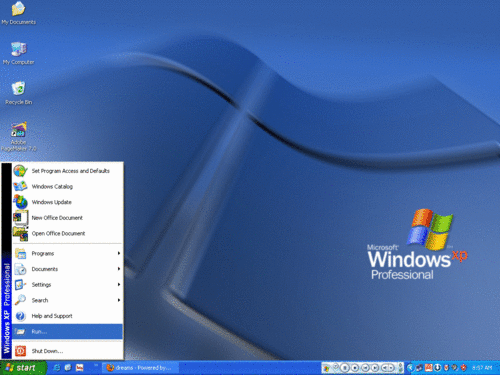The width and height of the screenshot is (500, 375).
Task: Open the Recycle Bin desktop icon
Action: tap(19, 93)
